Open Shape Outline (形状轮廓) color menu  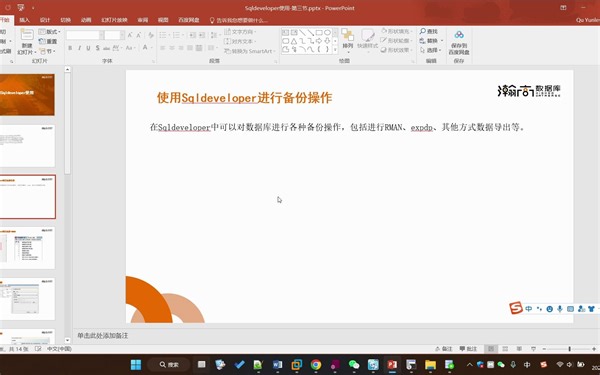396,41
